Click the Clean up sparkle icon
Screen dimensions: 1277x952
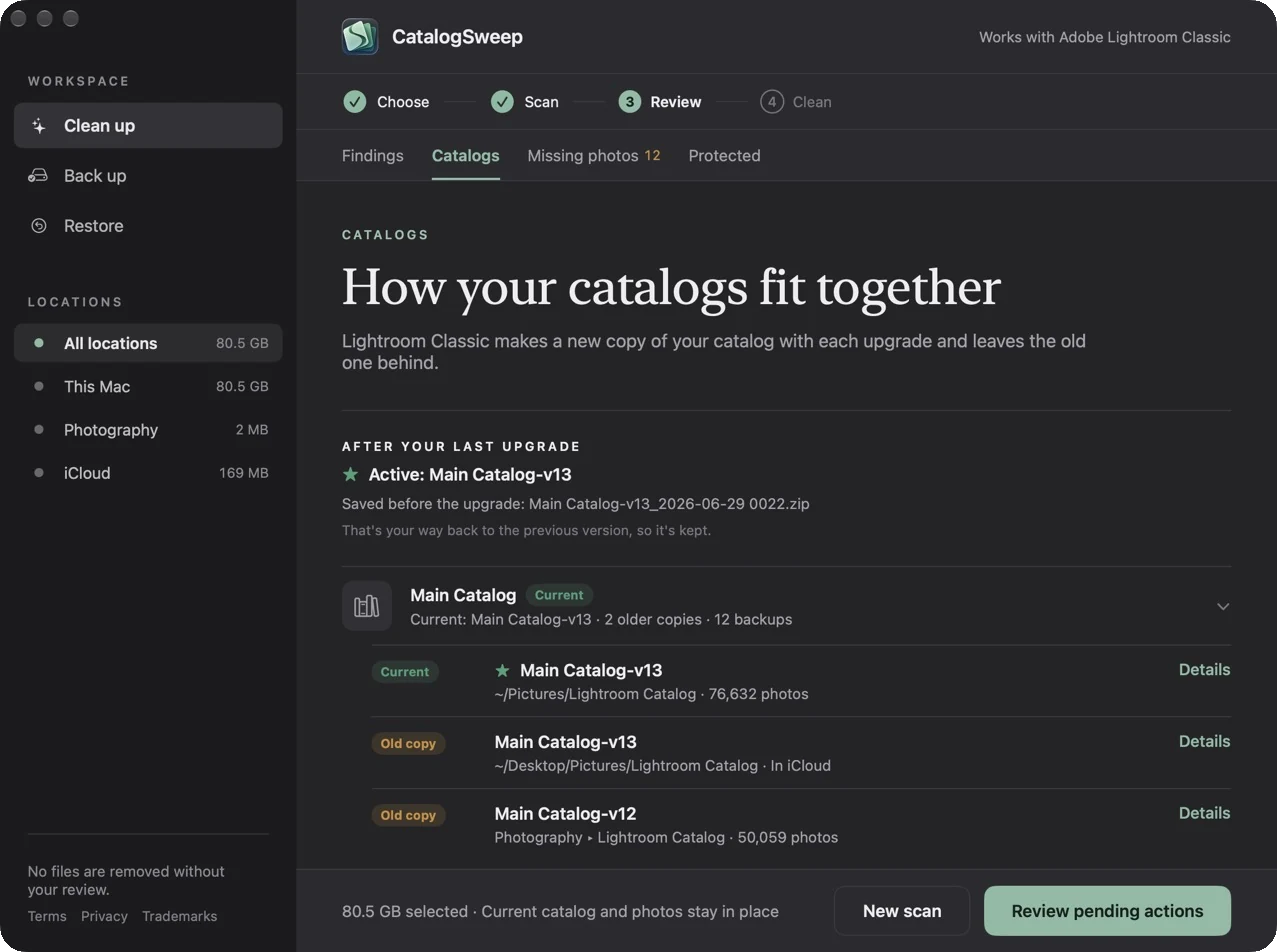click(39, 126)
